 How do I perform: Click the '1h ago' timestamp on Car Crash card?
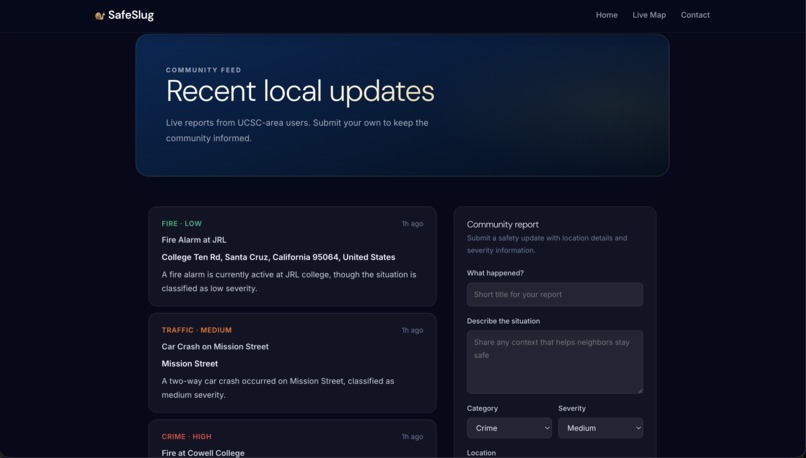pos(412,330)
